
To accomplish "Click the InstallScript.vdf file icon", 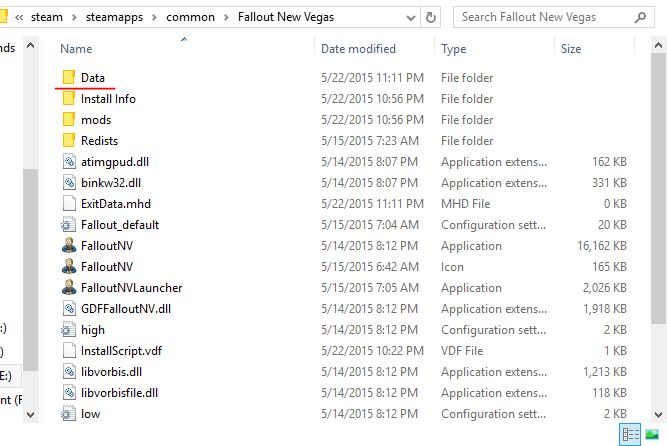I will click(68, 351).
